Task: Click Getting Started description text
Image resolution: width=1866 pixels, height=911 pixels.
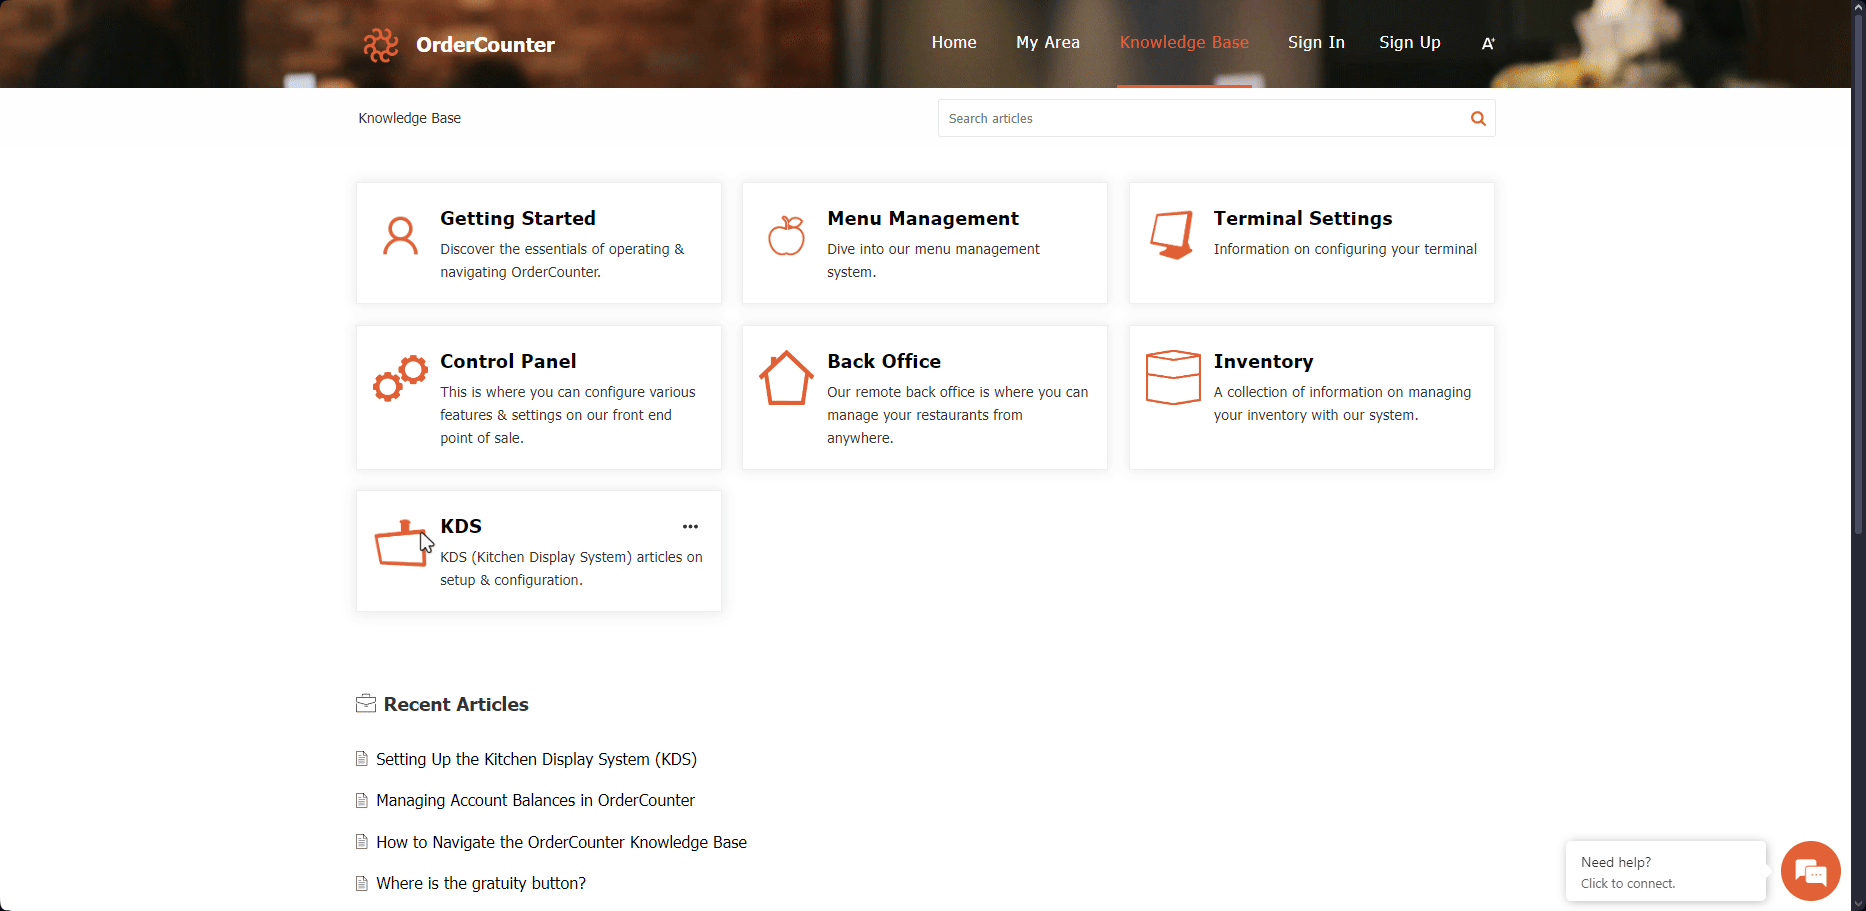Action: 562,260
